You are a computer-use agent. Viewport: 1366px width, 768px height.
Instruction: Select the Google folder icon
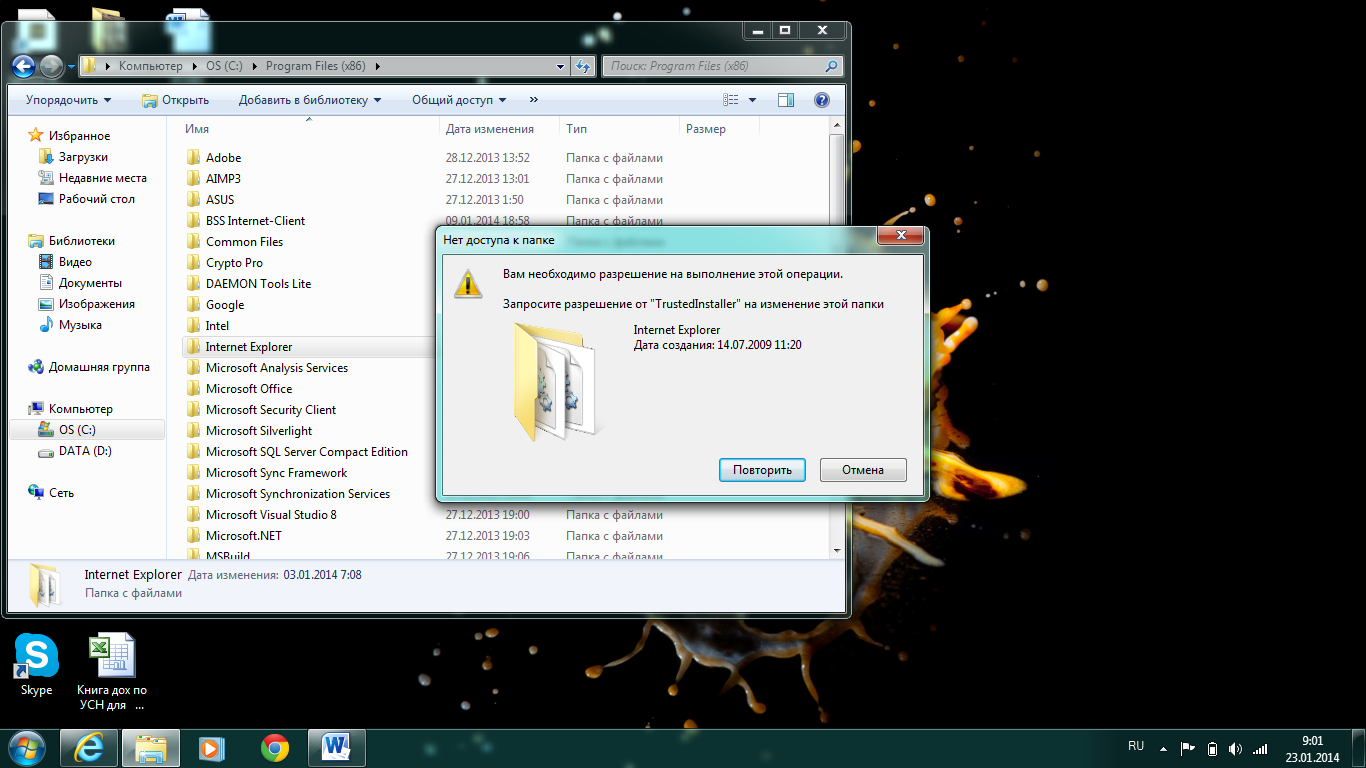click(194, 305)
